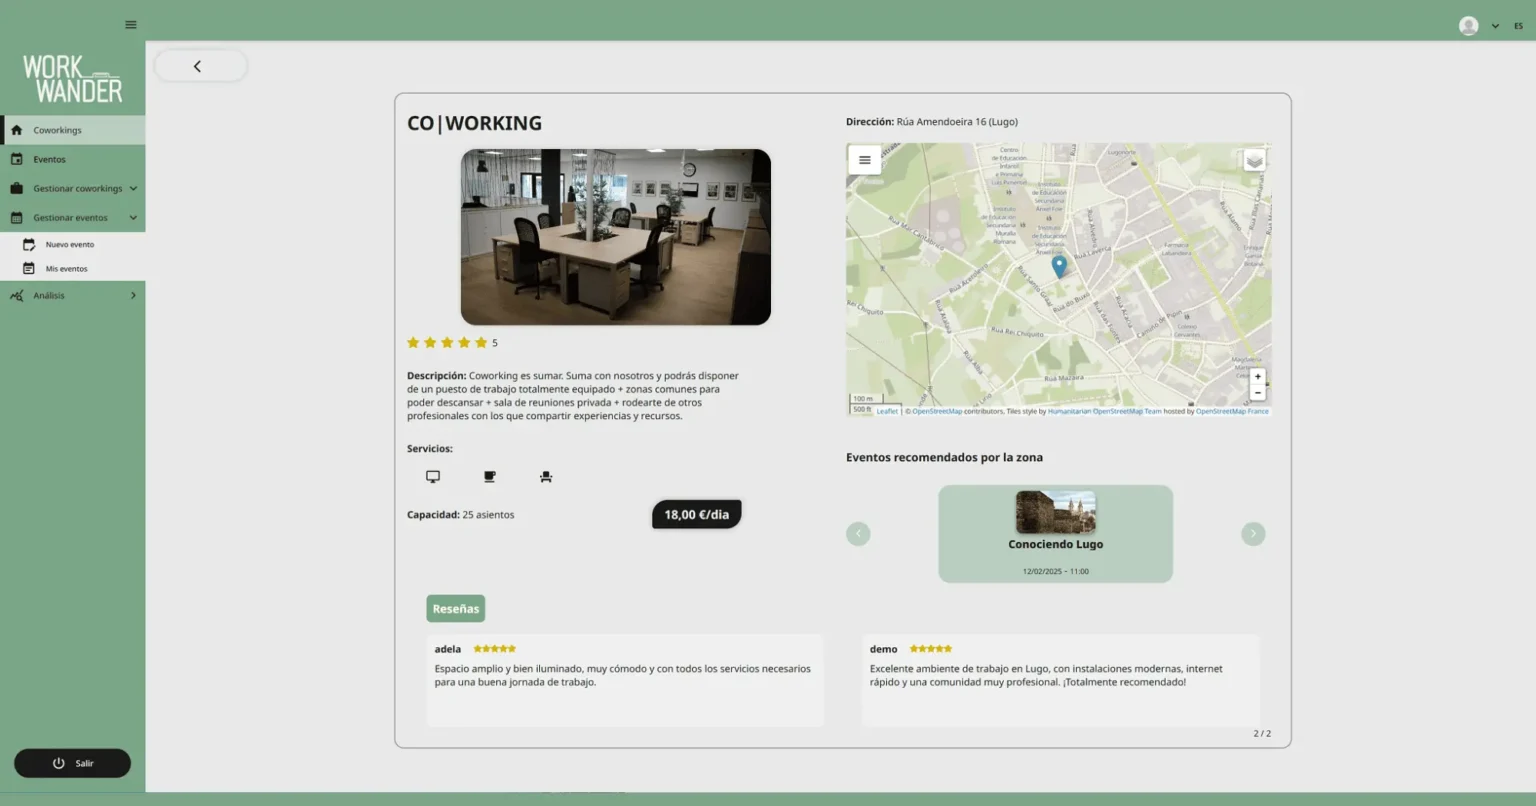Viewport: 1536px width, 806px height.
Task: Open the Reseñas tab
Action: pos(456,608)
